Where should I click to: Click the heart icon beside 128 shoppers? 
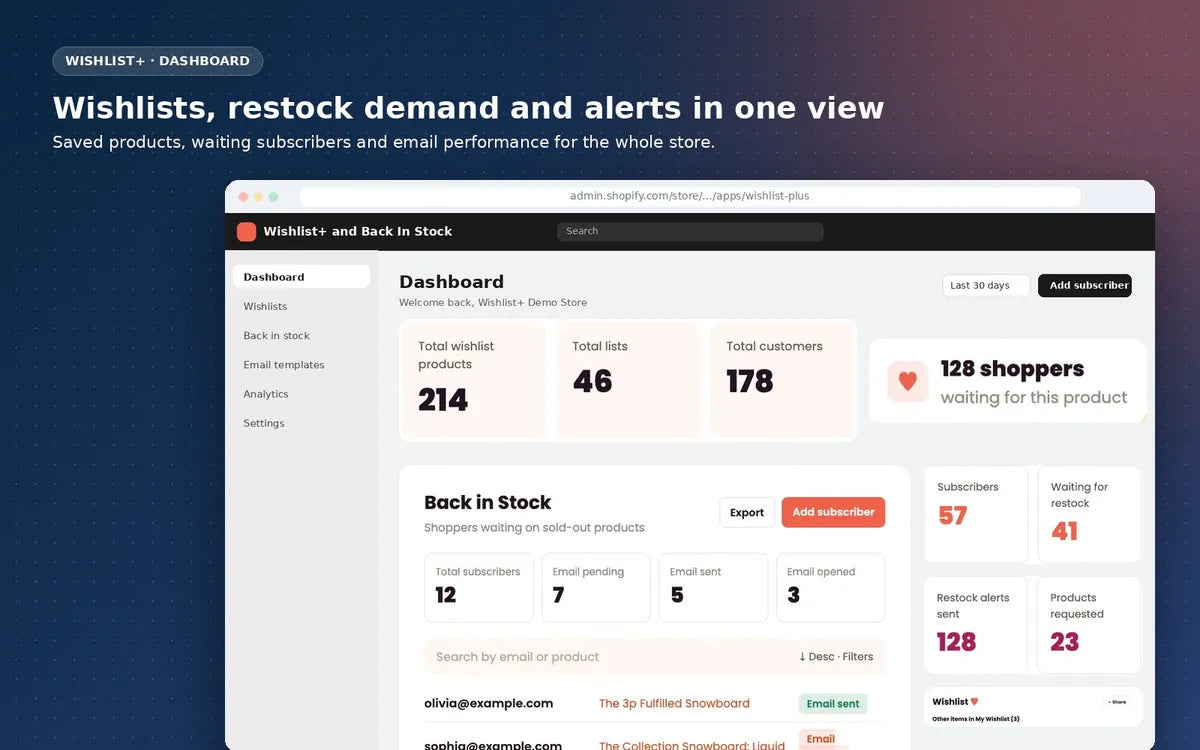point(908,381)
